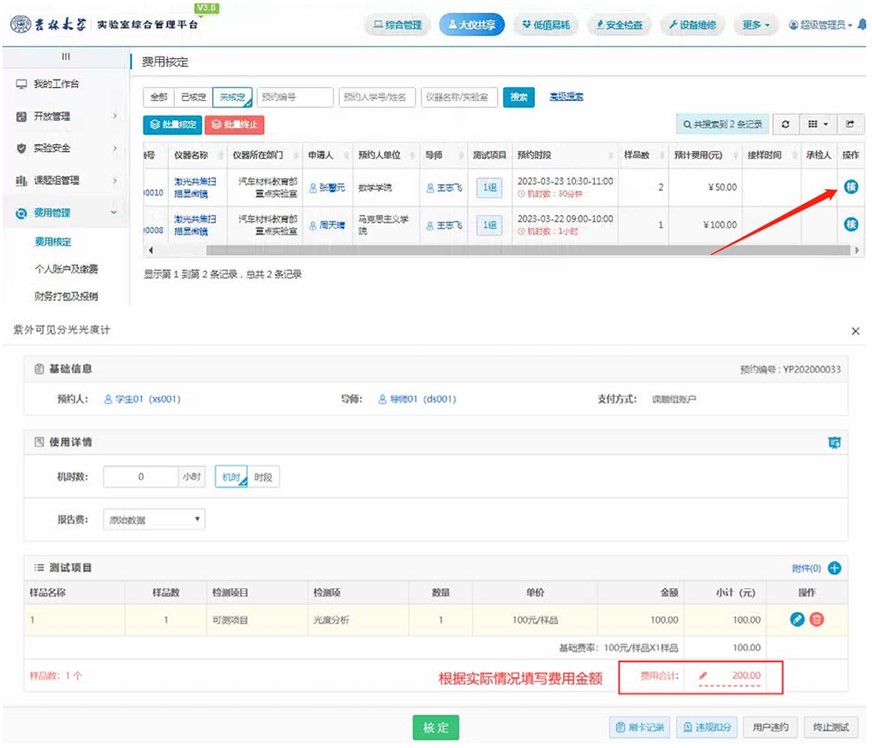Click the table's horizontal scrollbar

pos(450,250)
